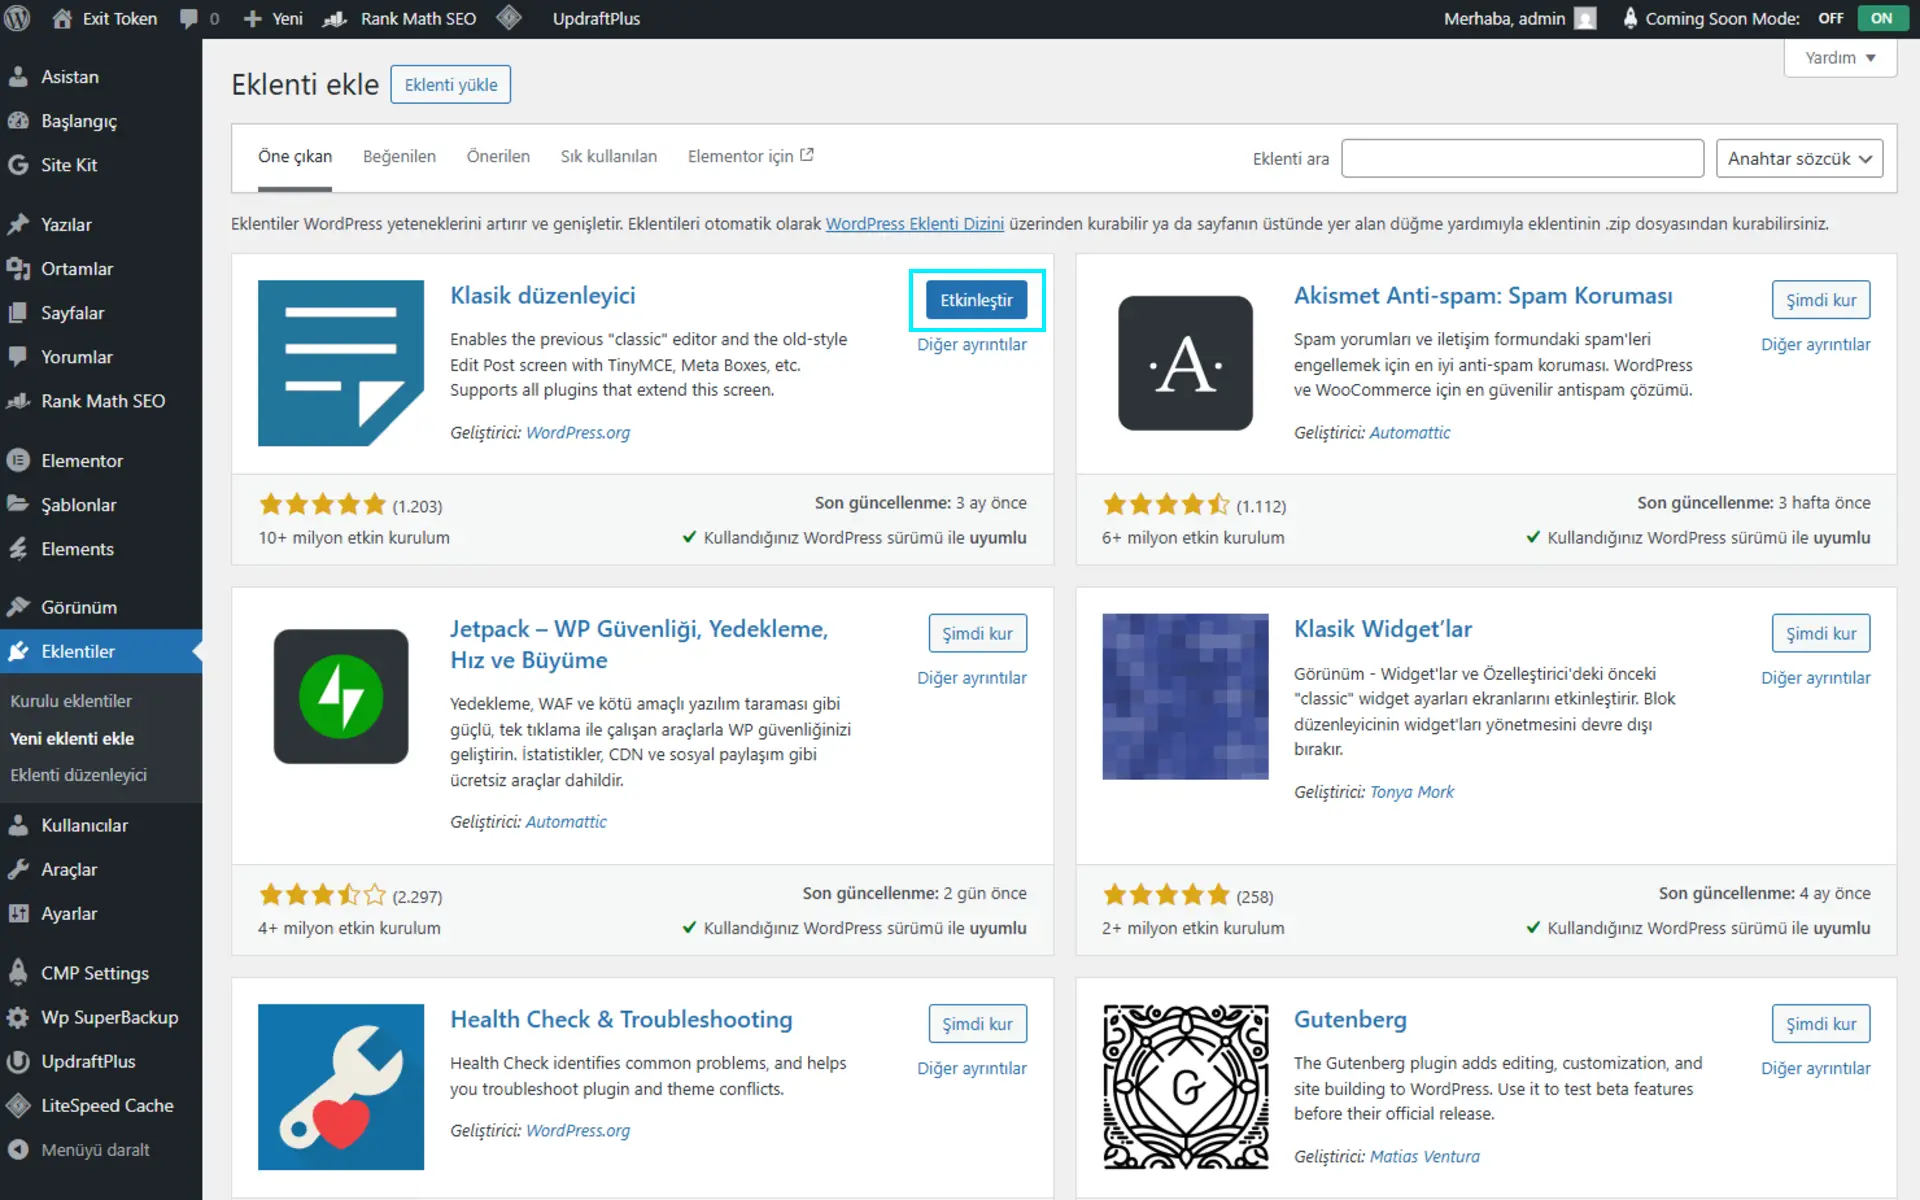Image resolution: width=1920 pixels, height=1200 pixels.
Task: Open Sayfalar pages icon
Action: [18, 312]
